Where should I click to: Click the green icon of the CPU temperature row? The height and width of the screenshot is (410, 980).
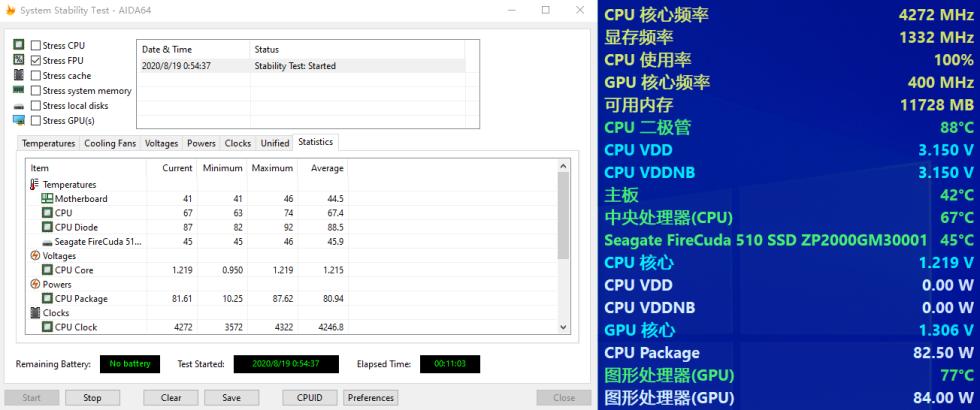47,213
